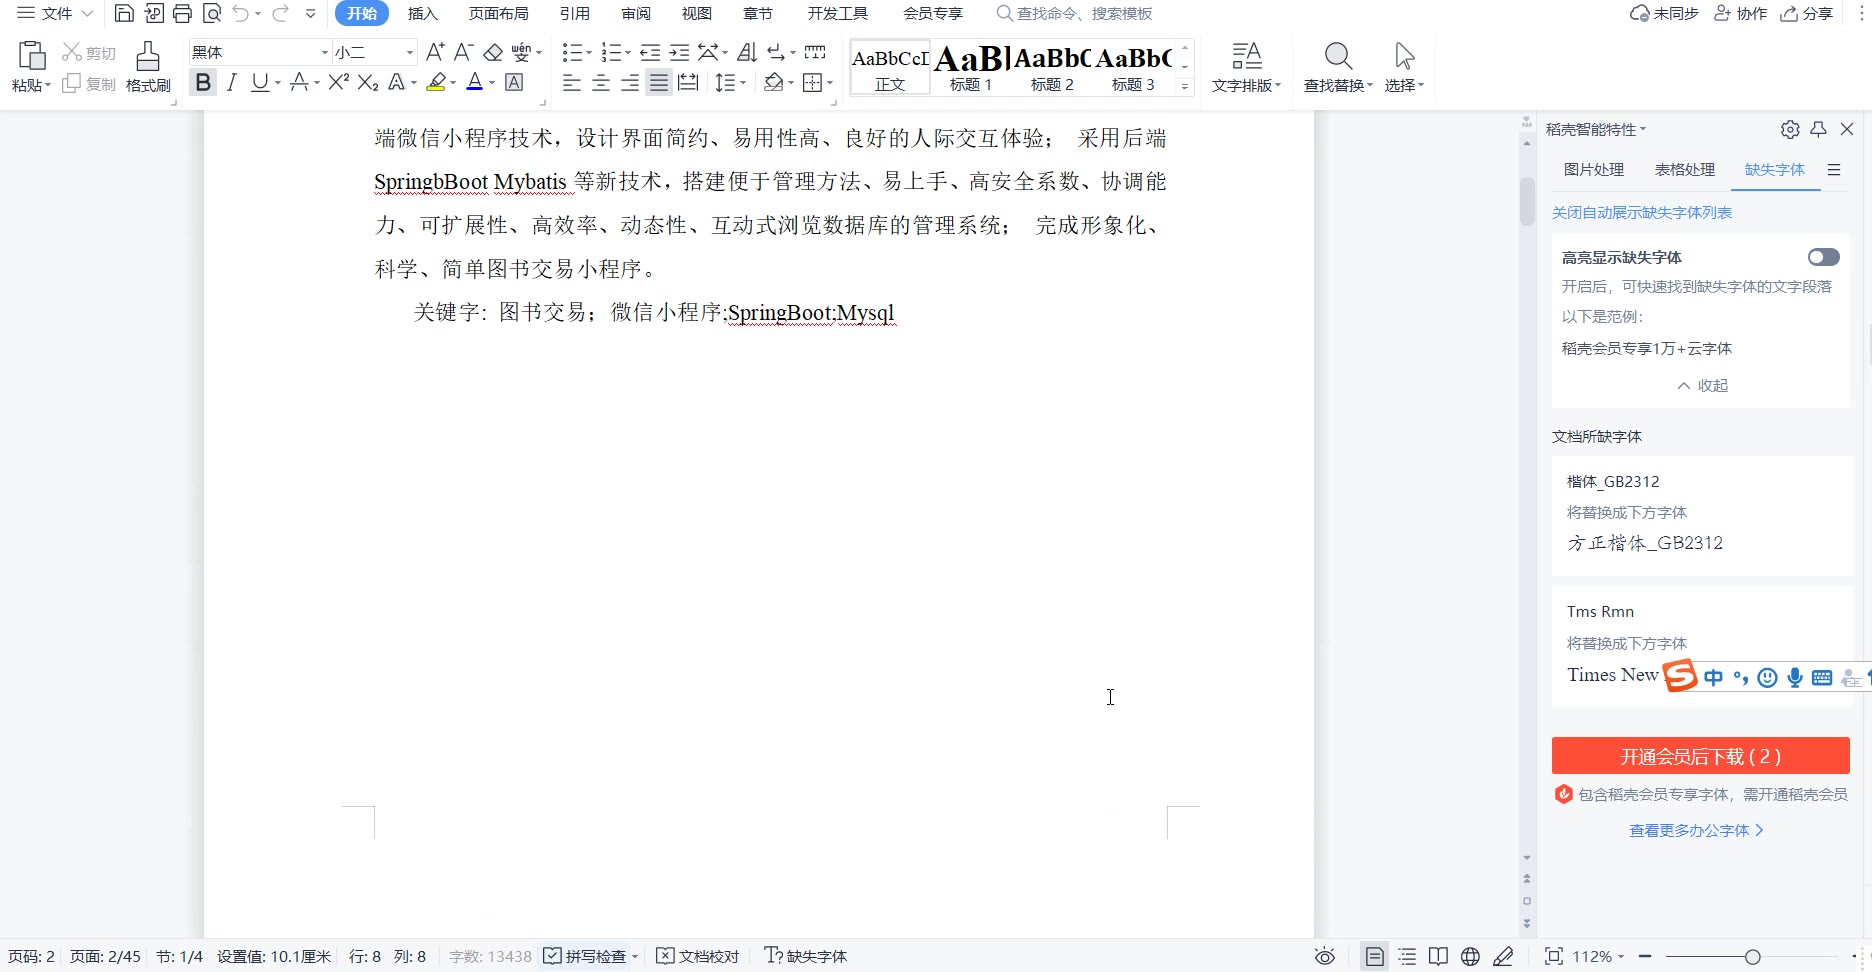Click the Save document icon
Image resolution: width=1872 pixels, height=972 pixels.
pos(124,13)
